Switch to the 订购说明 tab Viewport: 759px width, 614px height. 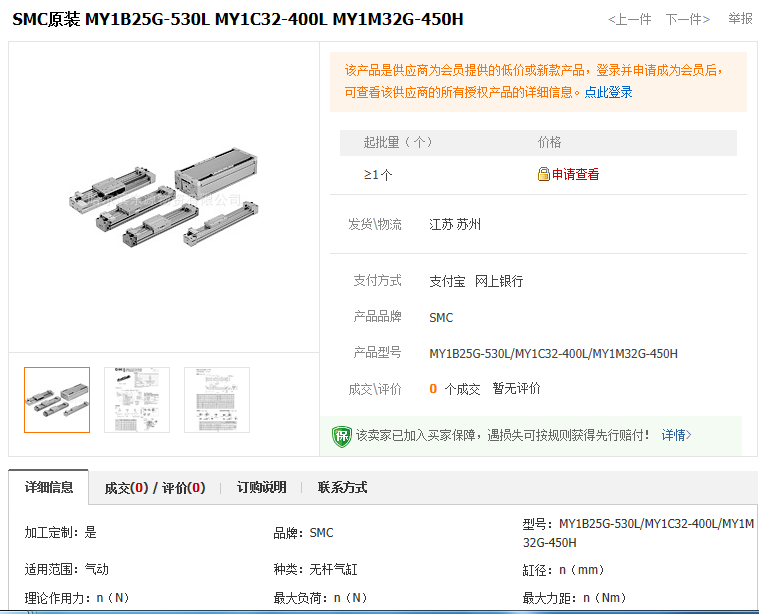pos(261,488)
